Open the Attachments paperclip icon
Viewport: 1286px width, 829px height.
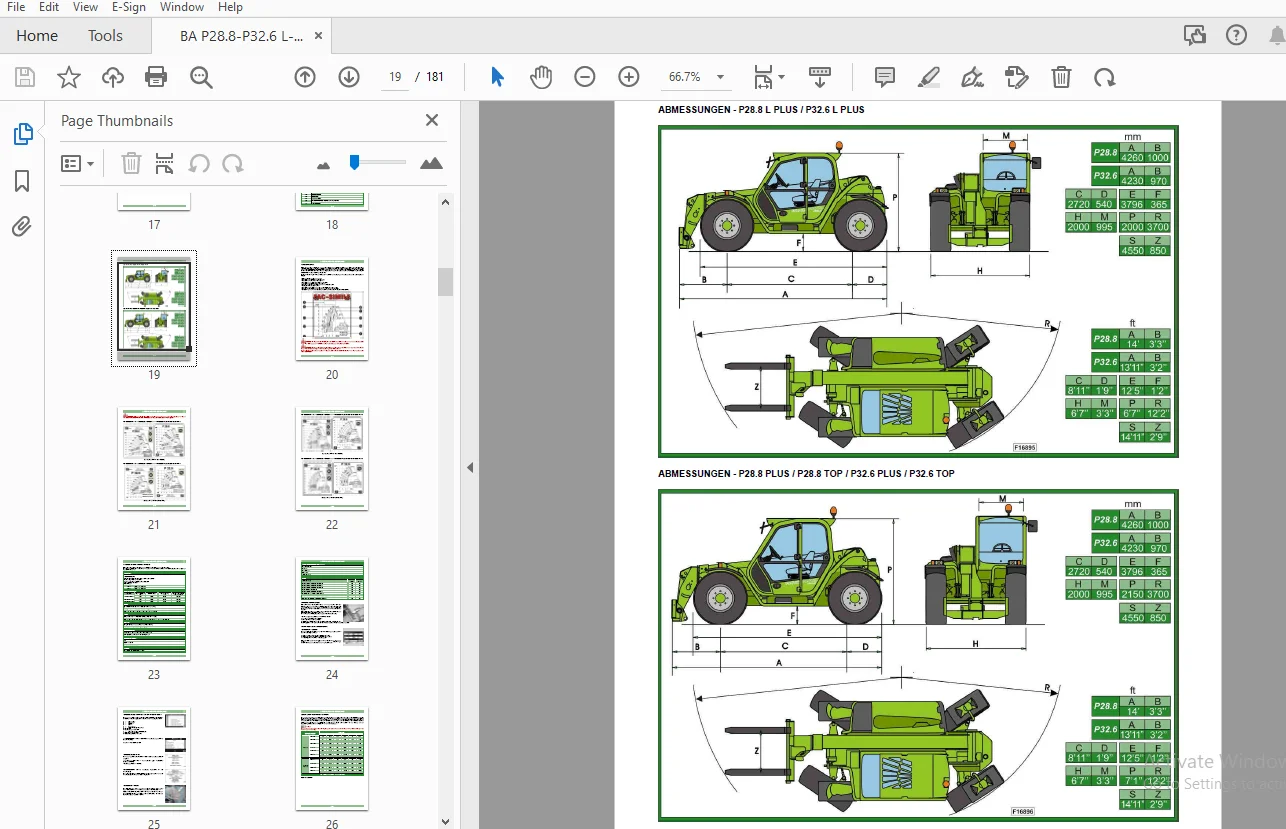22,227
